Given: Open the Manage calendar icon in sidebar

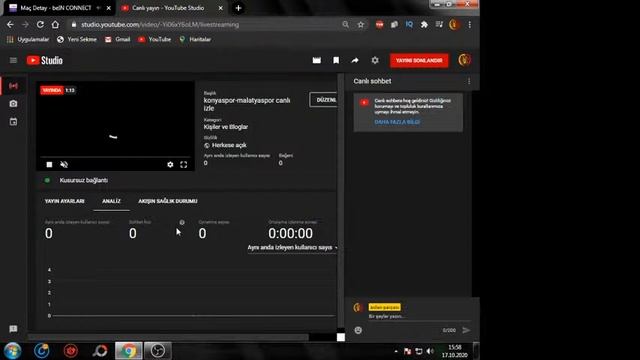Looking at the screenshot, I should 13,122.
